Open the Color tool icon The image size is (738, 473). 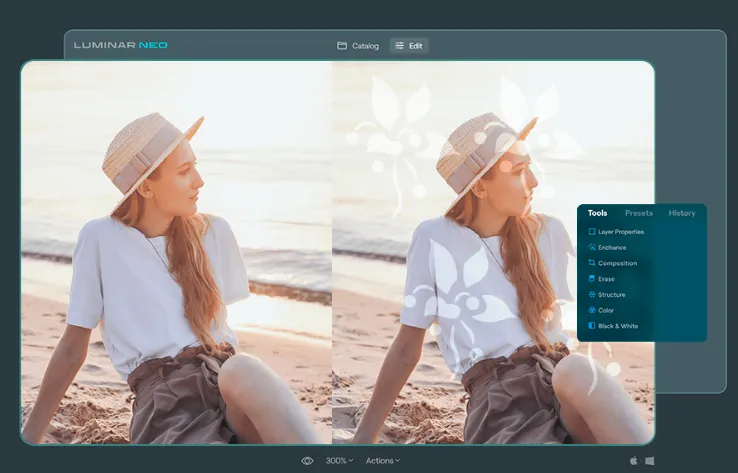tap(592, 310)
